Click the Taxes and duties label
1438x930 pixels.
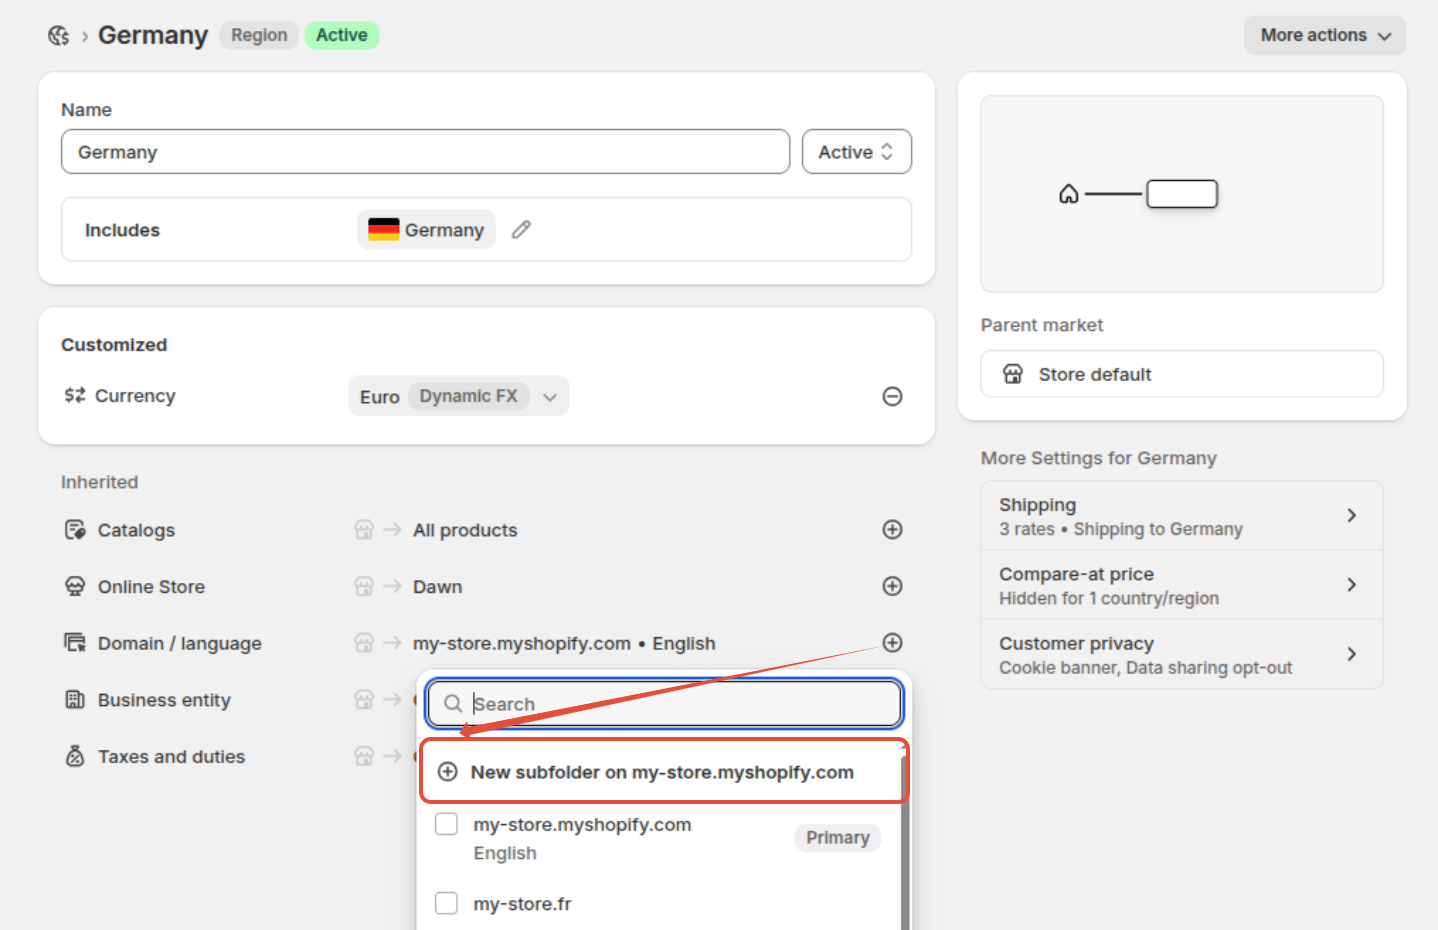click(171, 757)
